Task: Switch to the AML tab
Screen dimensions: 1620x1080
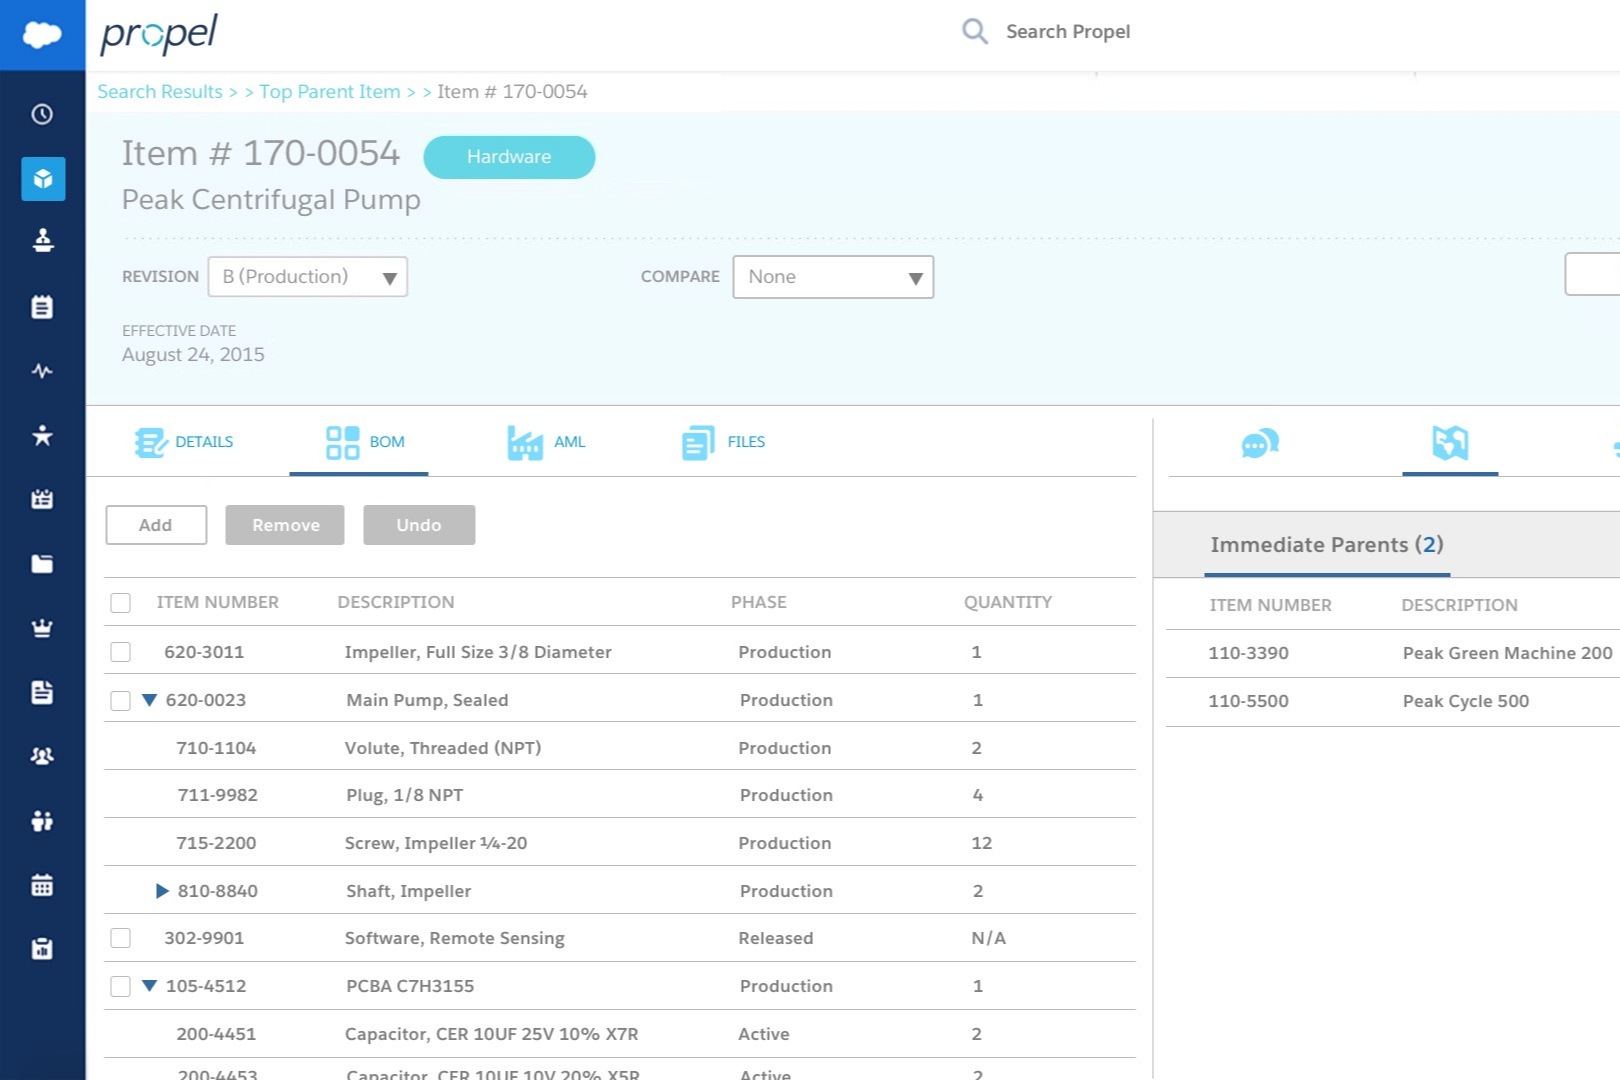Action: coord(547,441)
